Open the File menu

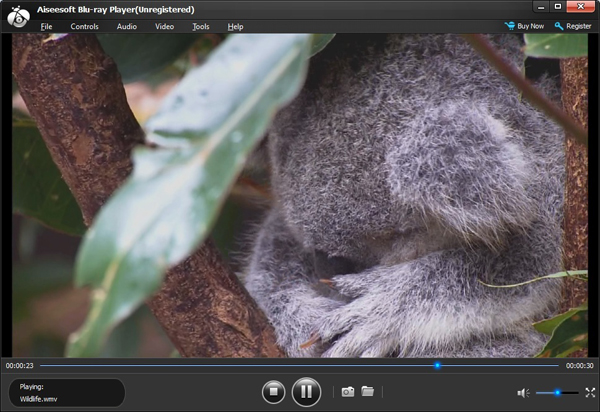(46, 26)
